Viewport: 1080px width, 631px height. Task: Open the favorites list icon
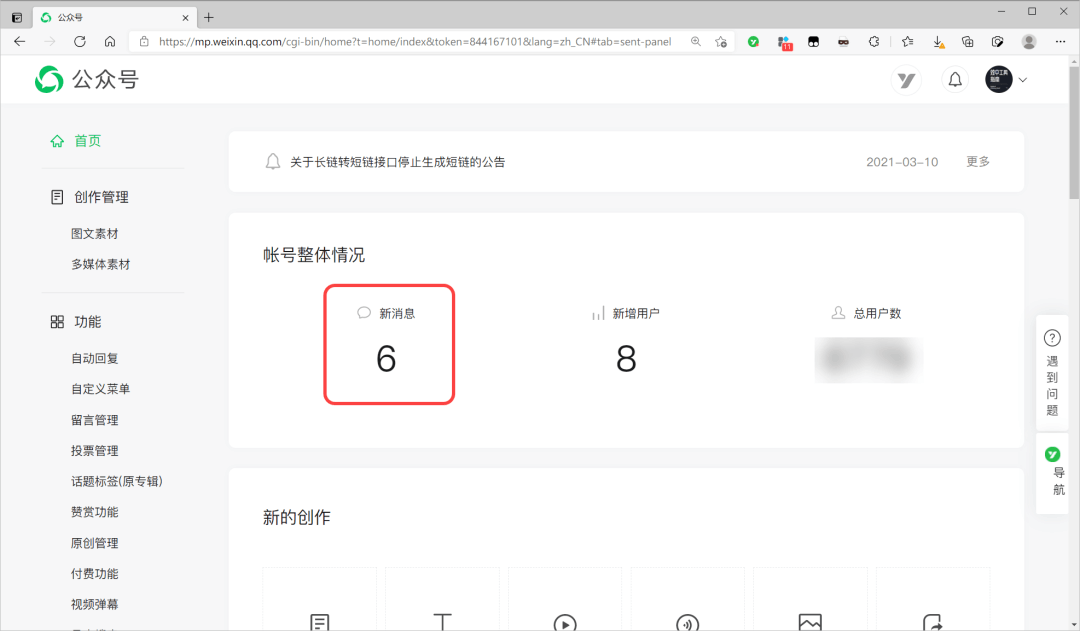tap(907, 41)
